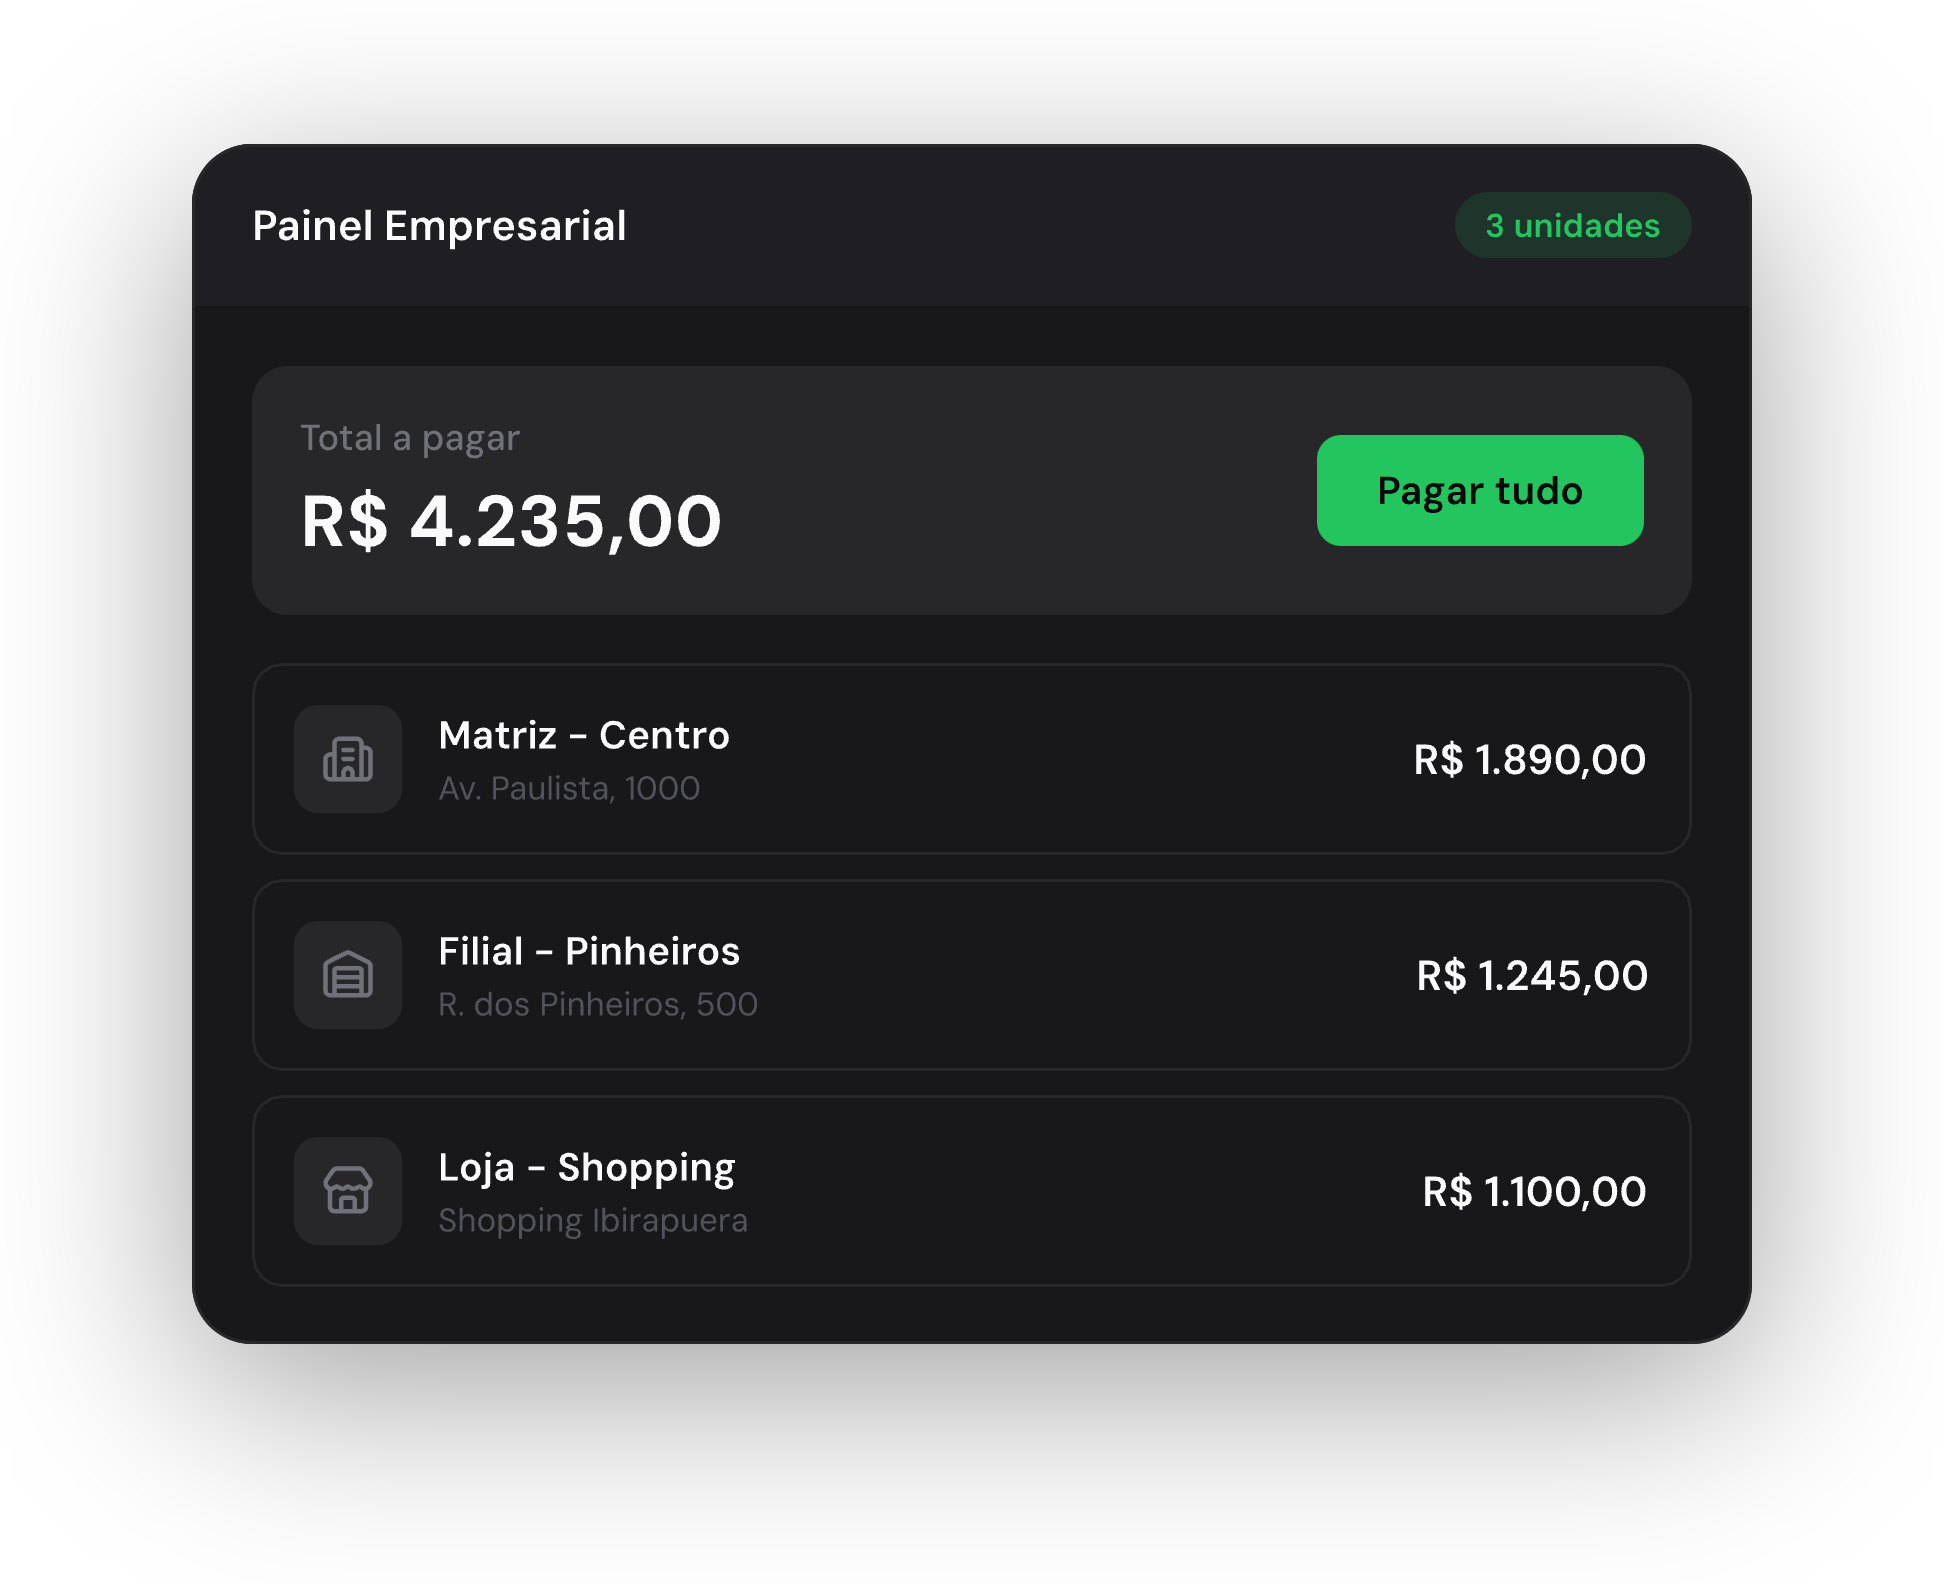The width and height of the screenshot is (1944, 1584).
Task: Select the Filial - Pinheiros unit title
Action: click(x=589, y=951)
